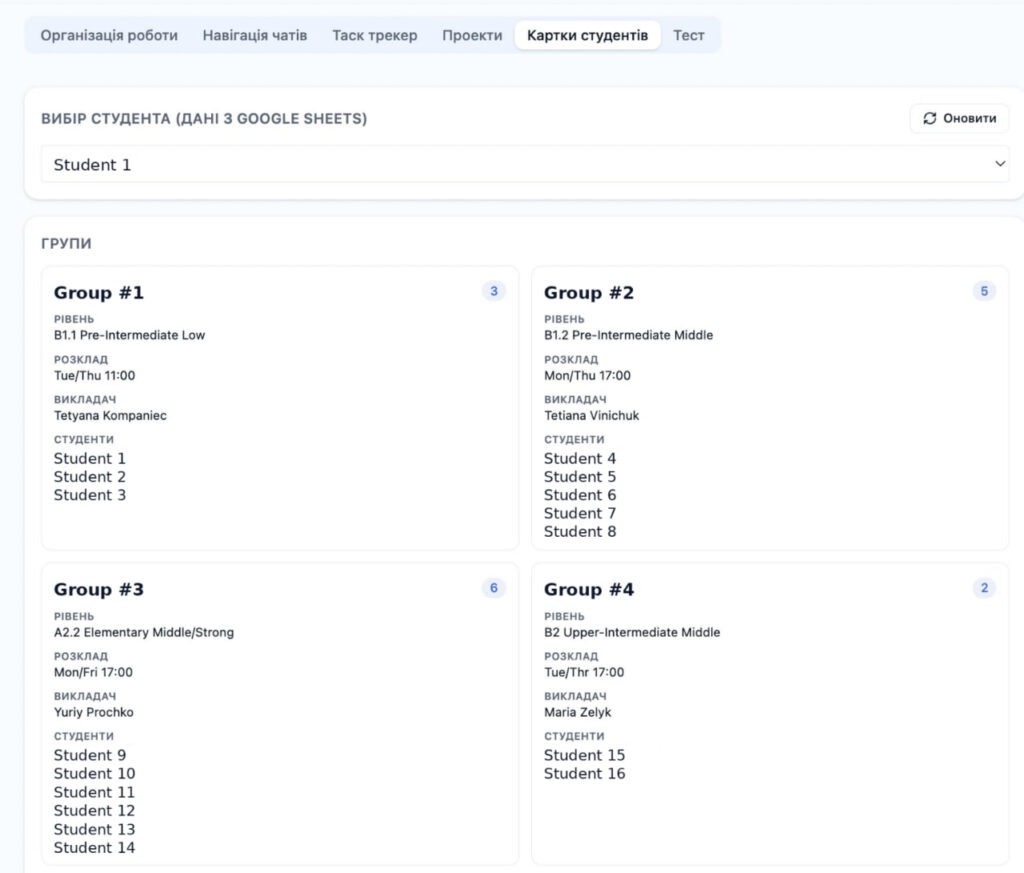Select Student 1 in the Group #1 list
Viewport: 1024px width, 873px height.
point(89,458)
